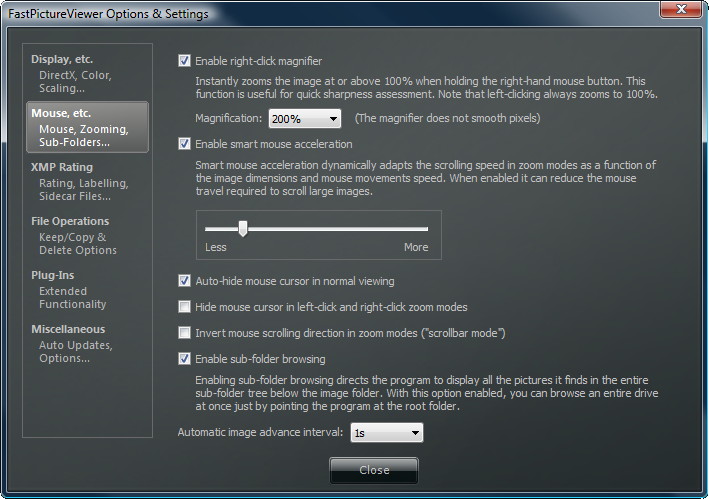
Task: Click the "Less" label under the slider
Action: pos(216,247)
